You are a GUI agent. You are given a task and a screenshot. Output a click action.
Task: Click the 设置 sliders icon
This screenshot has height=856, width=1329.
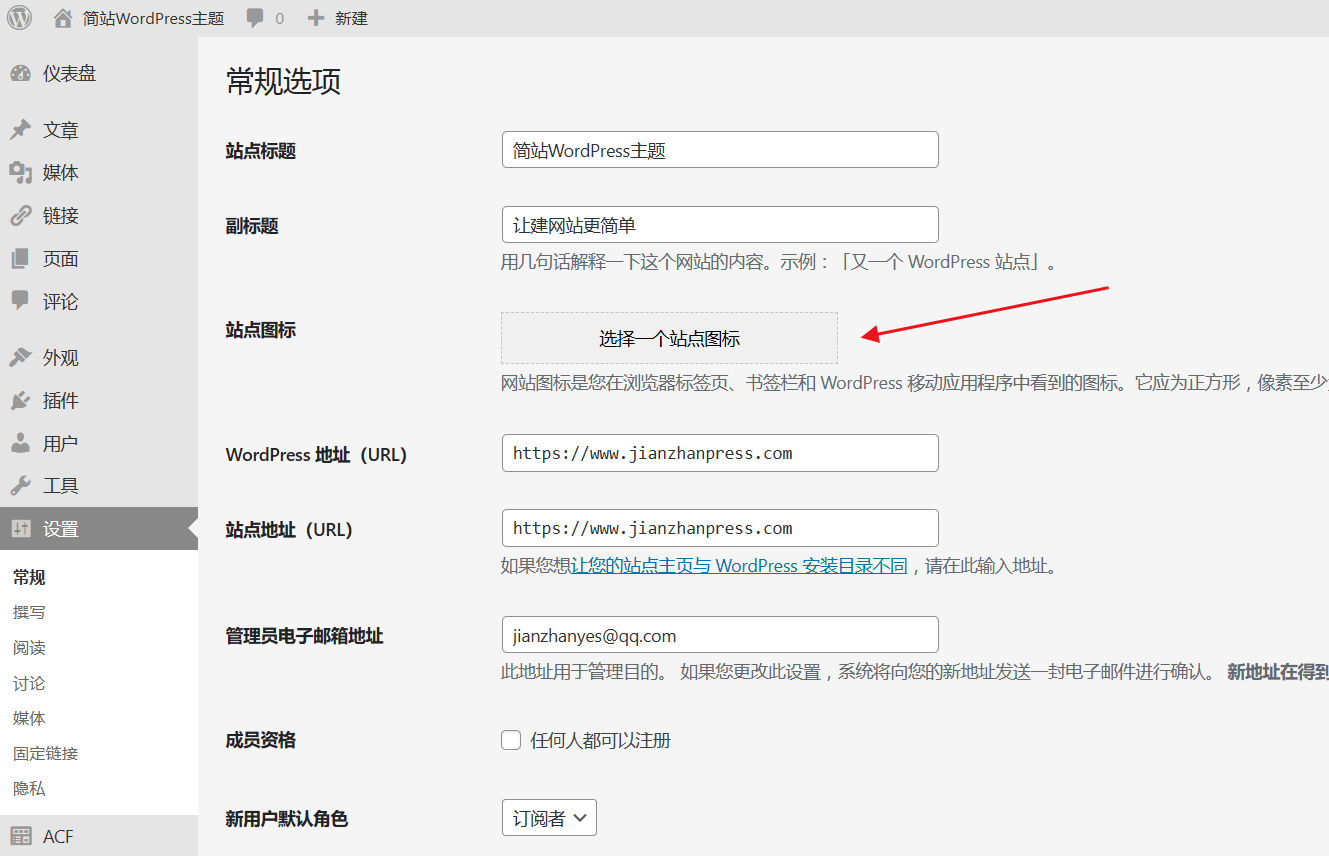(20, 529)
